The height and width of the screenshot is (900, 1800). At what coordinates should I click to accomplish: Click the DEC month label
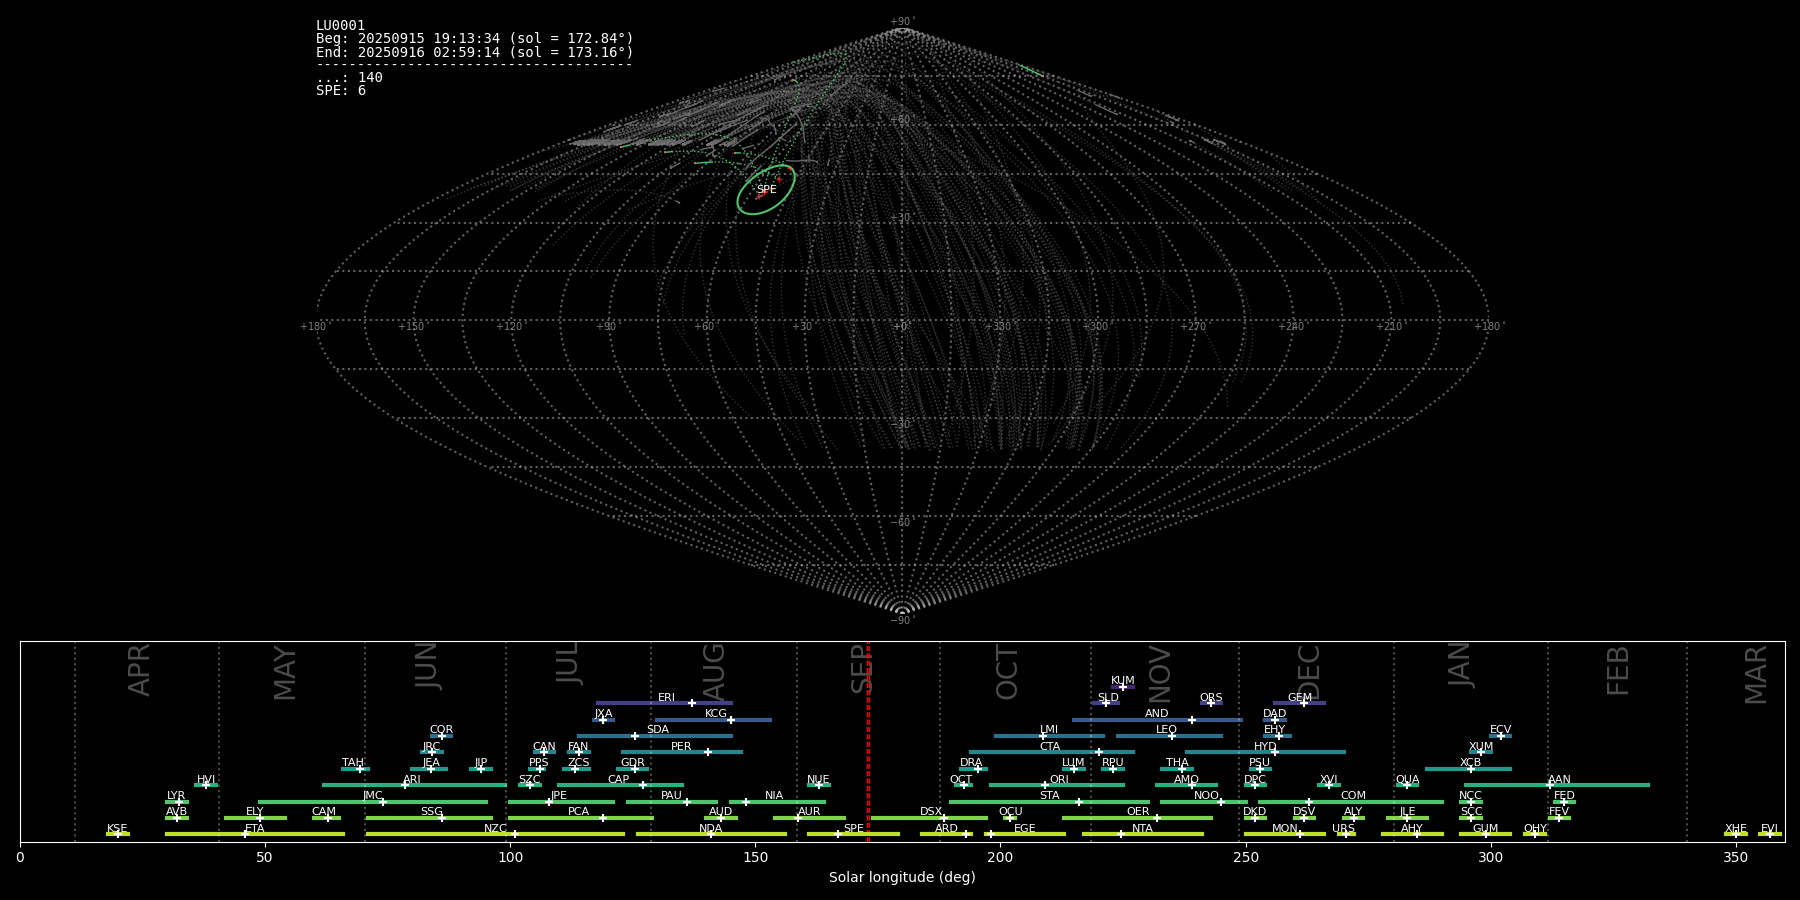1309,672
